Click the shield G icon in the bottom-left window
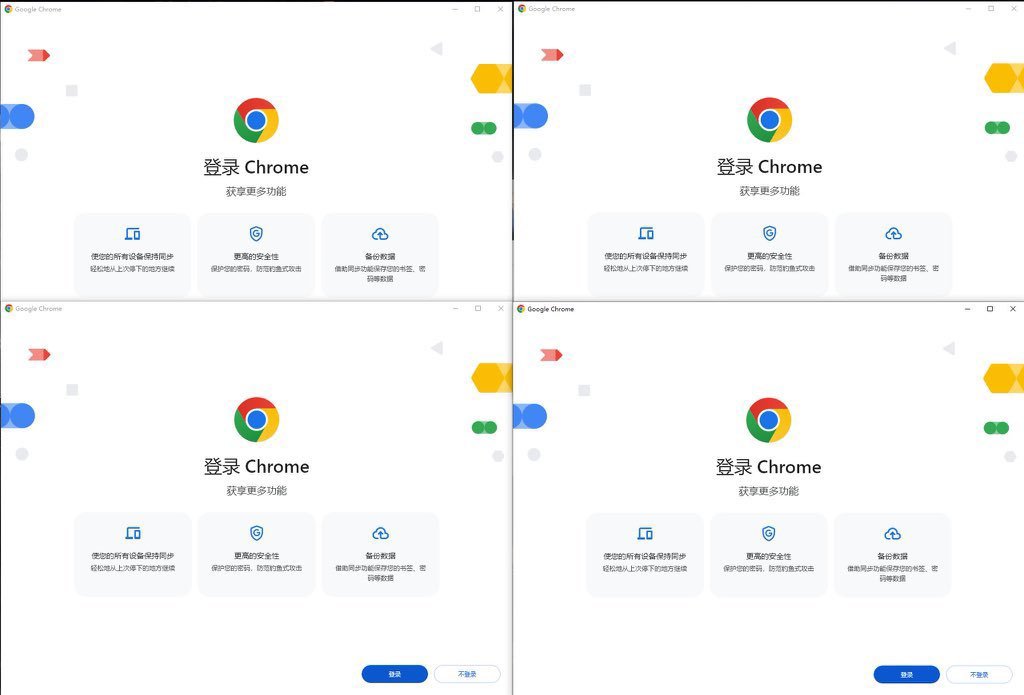The image size is (1024, 695). [257, 533]
